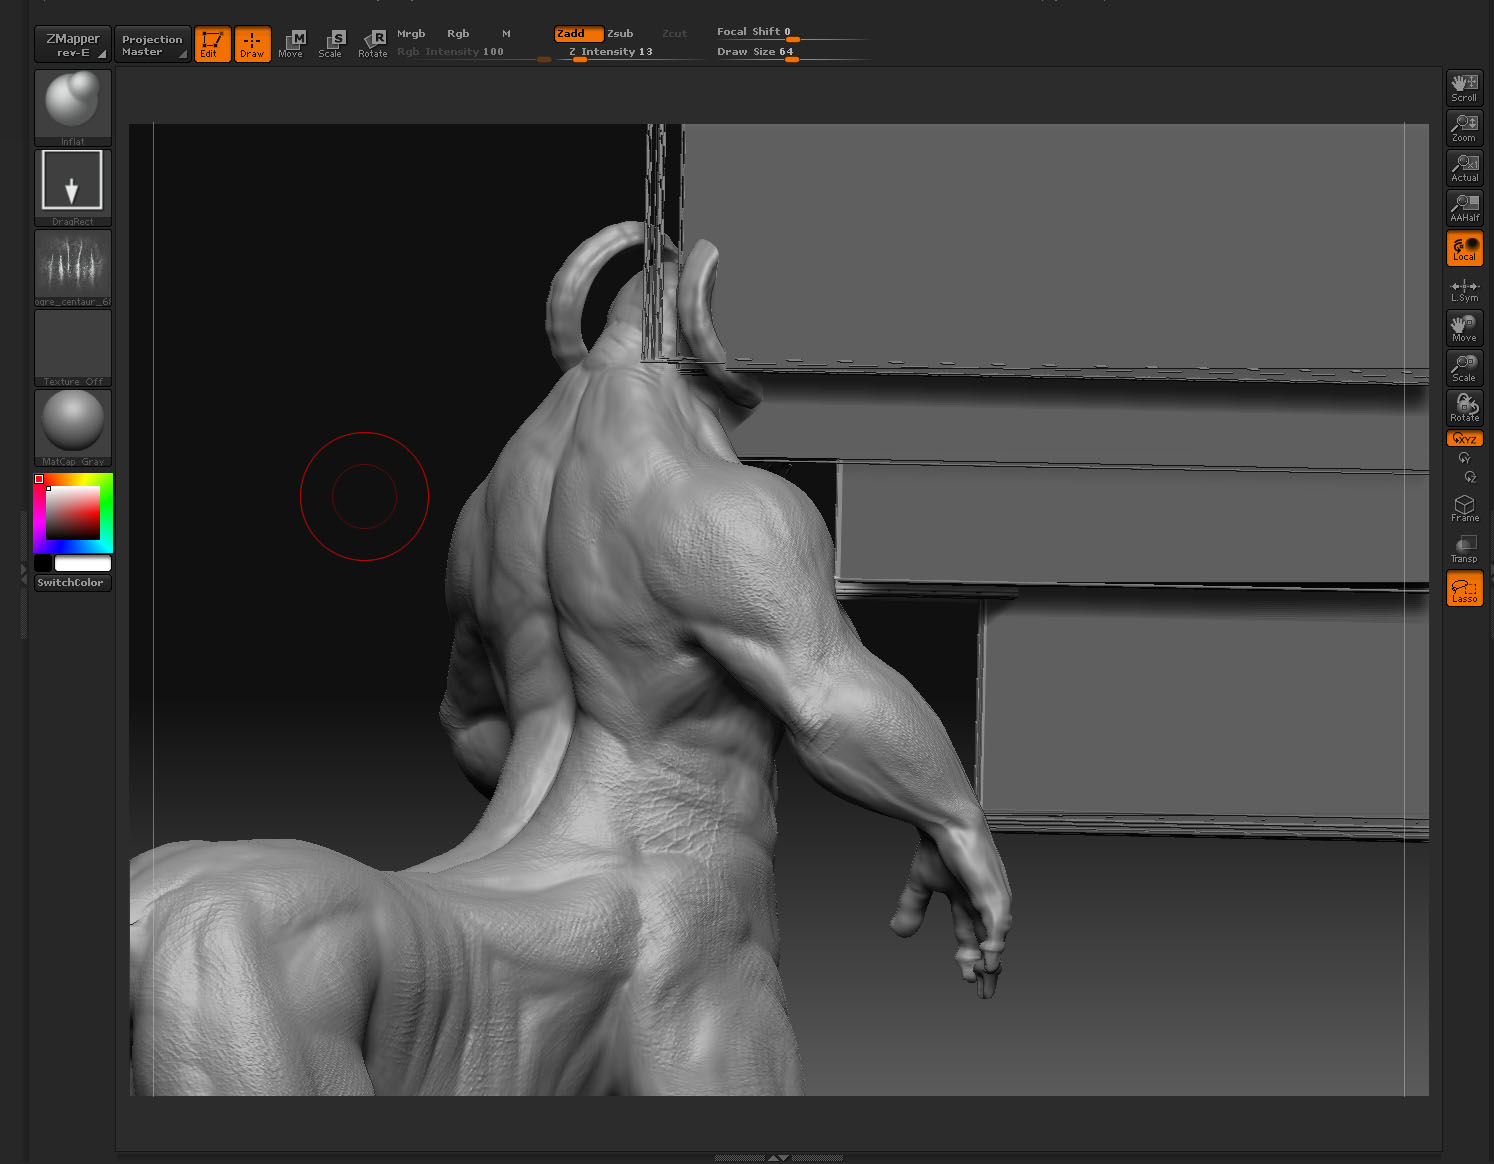
Task: Open Projection Master options
Action: point(151,44)
